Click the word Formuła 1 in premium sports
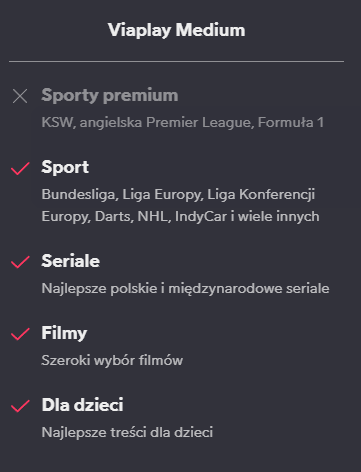Image resolution: width=361 pixels, height=472 pixels. (291, 123)
